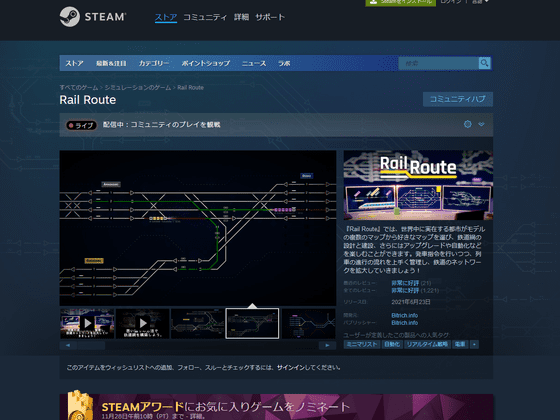560x420 pixels.
Task: Click the ミニマリスト tag
Action: point(362,344)
